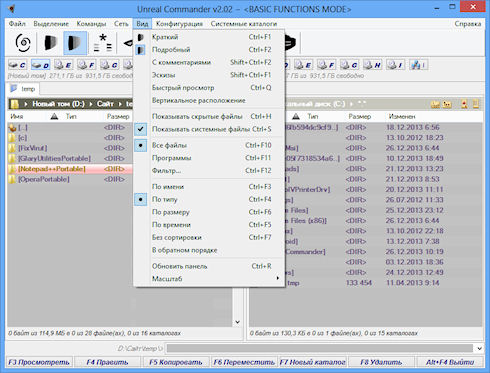Switch to the temp tab
490x373 pixels.
(23, 89)
